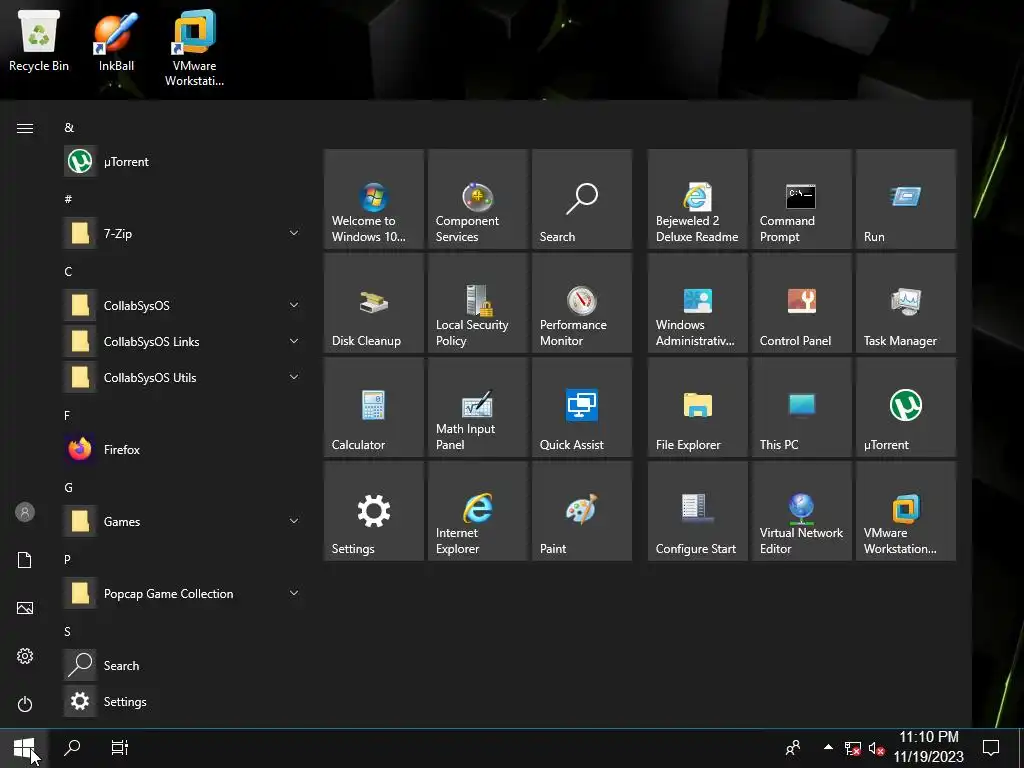Open the VMware Workstation tile
This screenshot has width=1024, height=768.
[906, 511]
